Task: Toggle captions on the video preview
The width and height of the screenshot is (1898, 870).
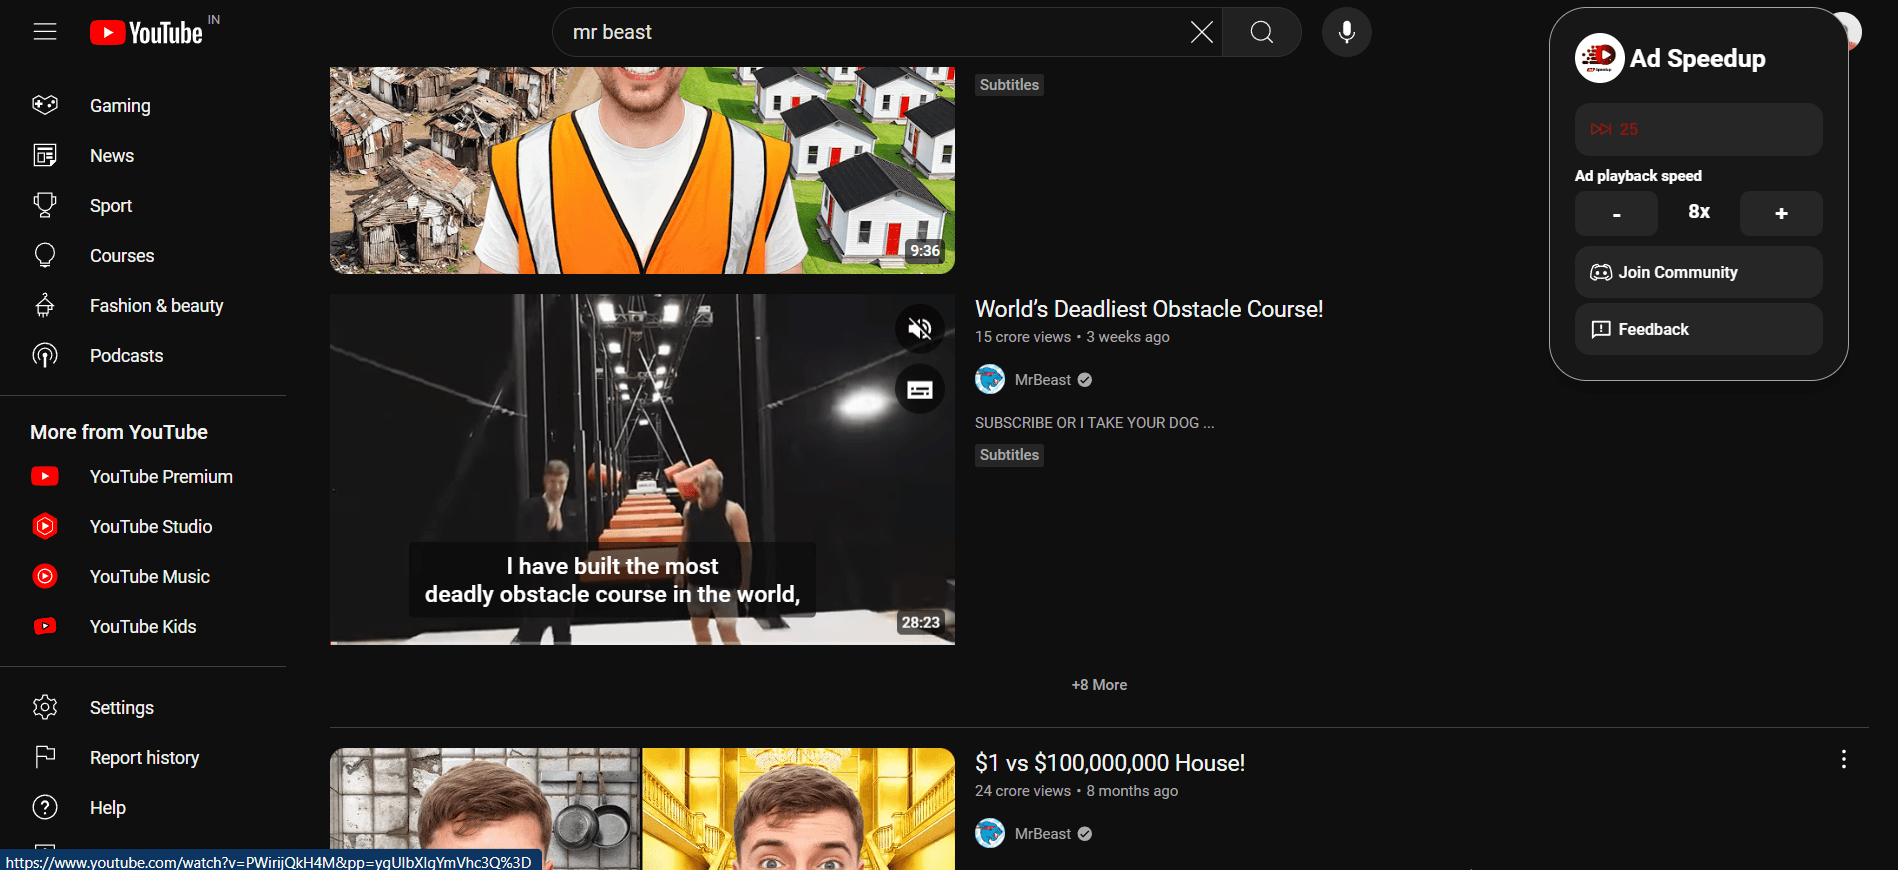Action: 920,390
